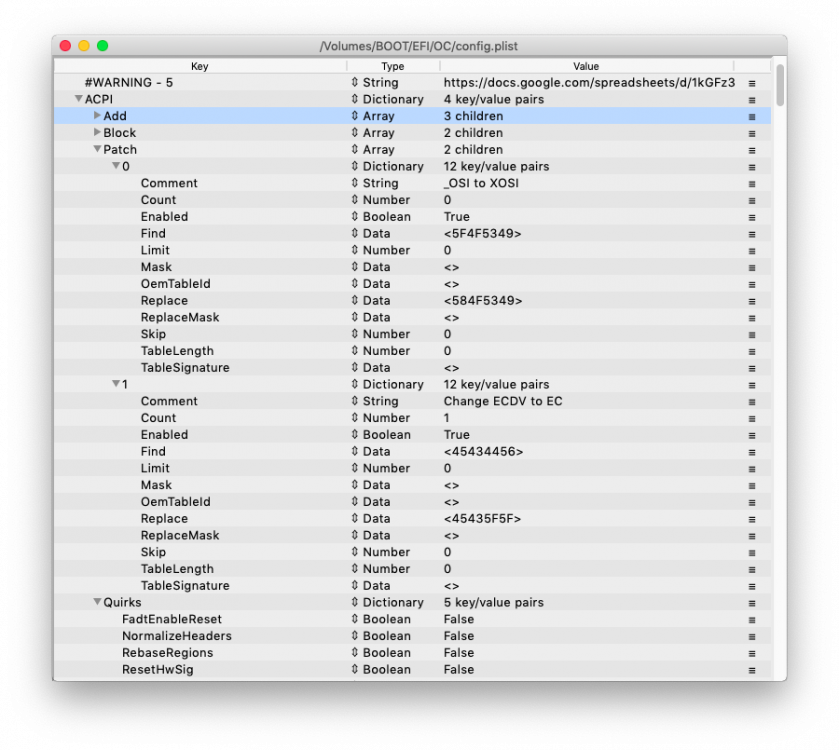Click the Key column header
The image size is (839, 750).
point(200,66)
